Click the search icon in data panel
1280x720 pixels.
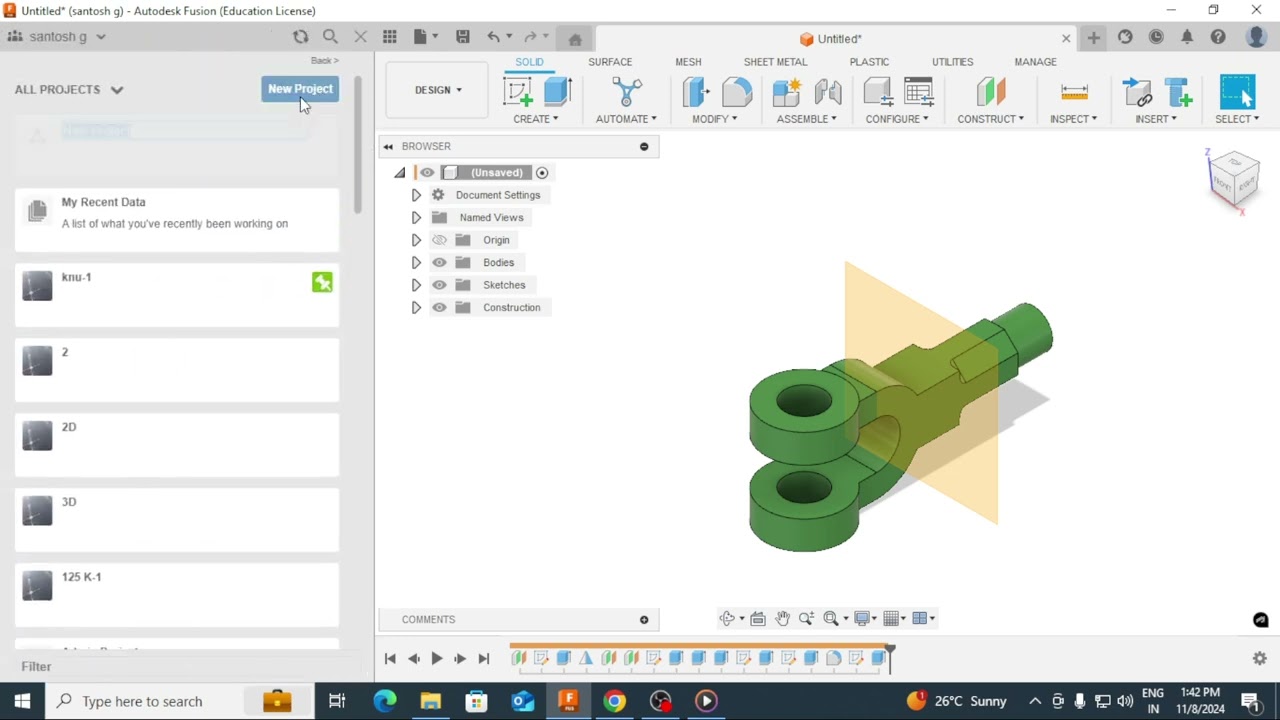[330, 37]
